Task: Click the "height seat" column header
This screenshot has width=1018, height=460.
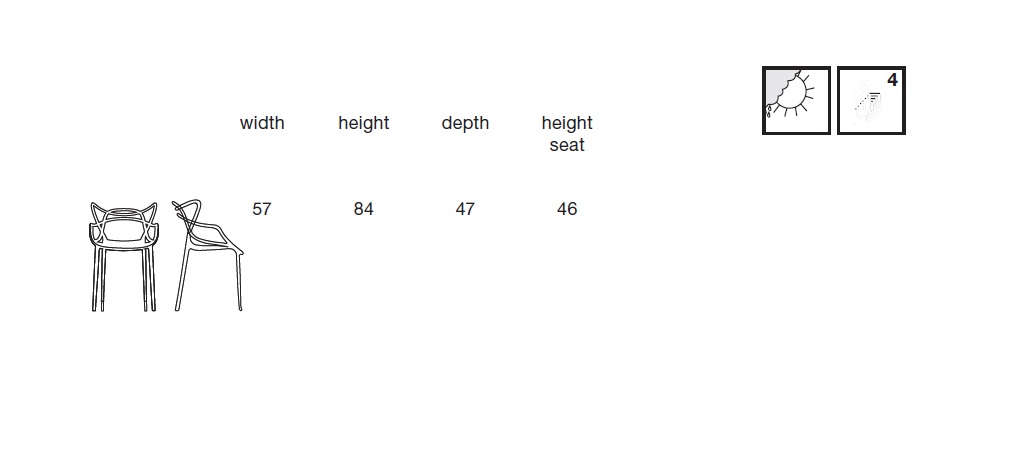Action: 567,134
